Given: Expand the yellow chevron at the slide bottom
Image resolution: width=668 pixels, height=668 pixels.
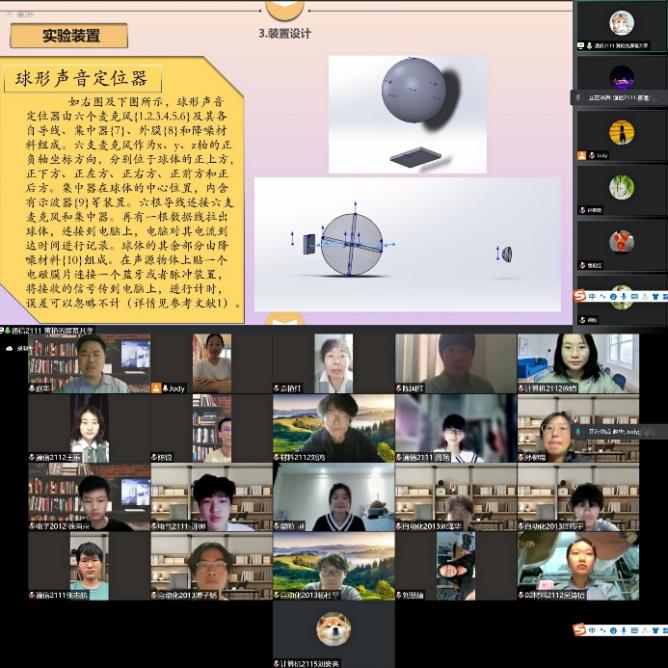Looking at the screenshot, I should (x=283, y=319).
